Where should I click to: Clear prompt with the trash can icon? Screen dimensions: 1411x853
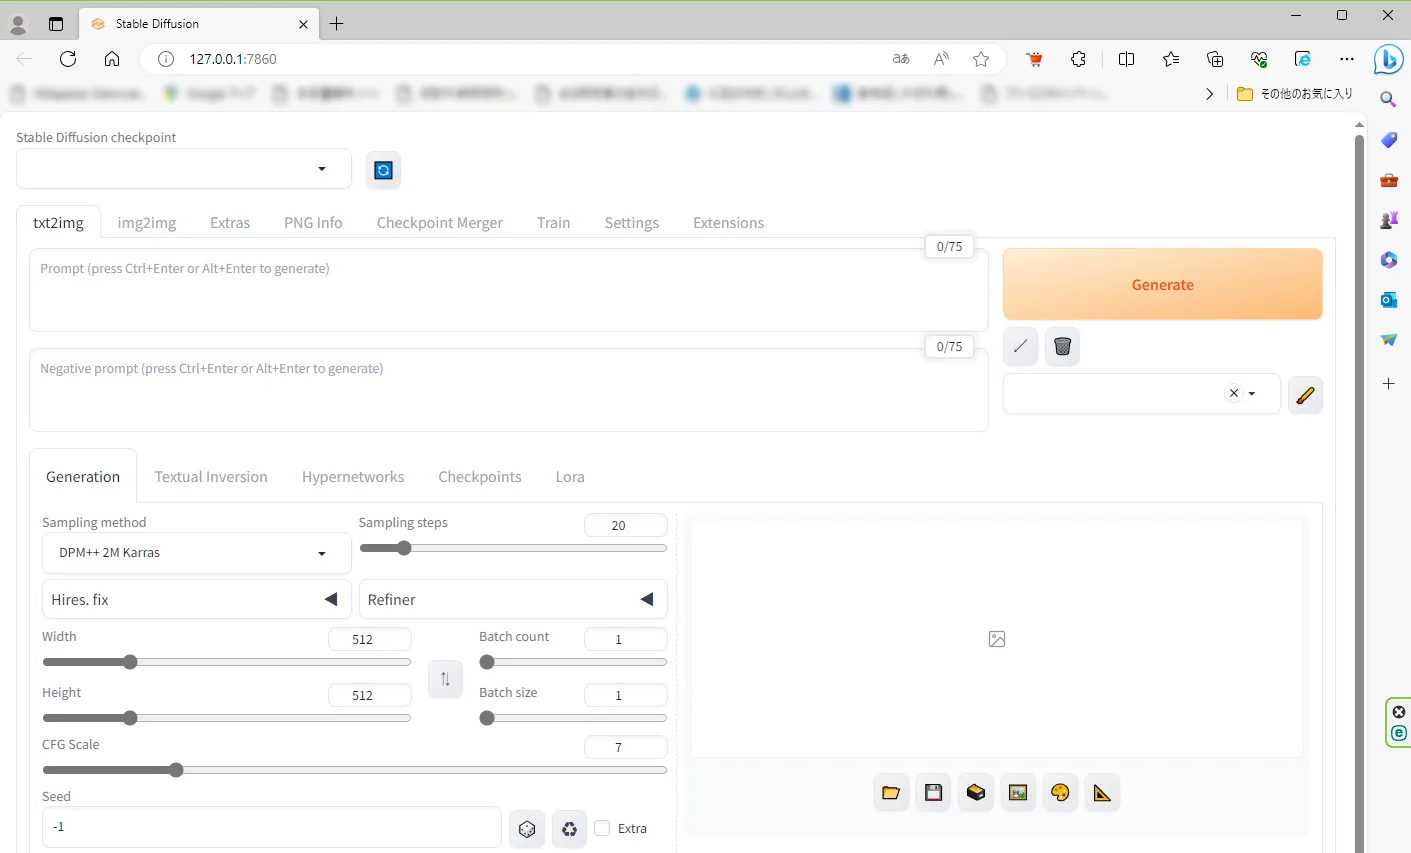(x=1062, y=346)
